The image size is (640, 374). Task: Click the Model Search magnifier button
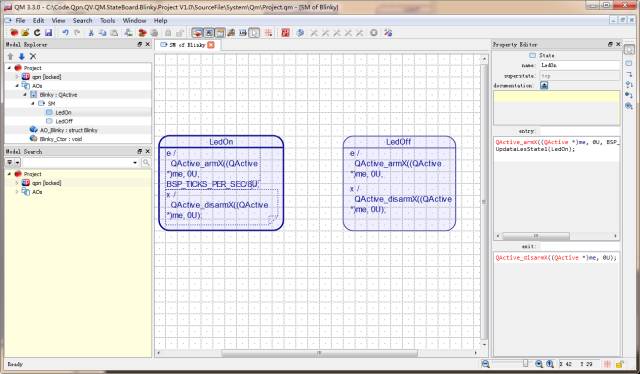coord(146,163)
